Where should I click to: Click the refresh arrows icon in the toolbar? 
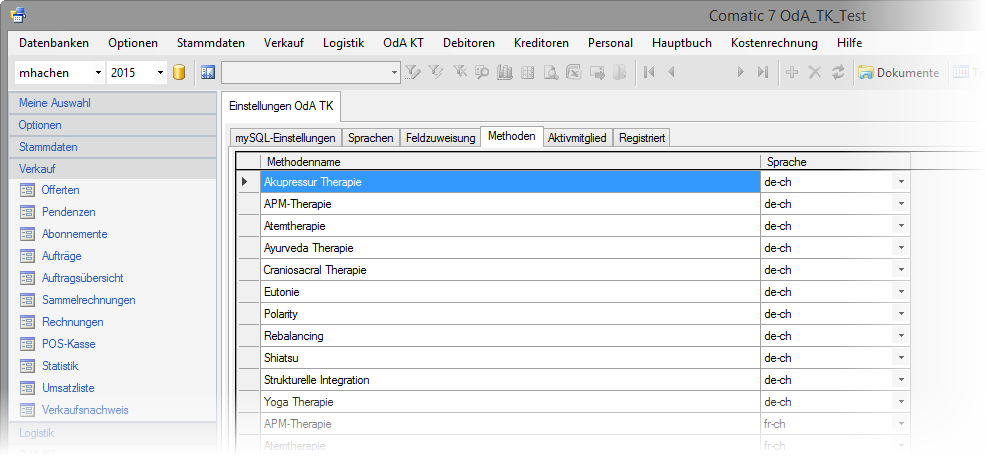coord(838,72)
